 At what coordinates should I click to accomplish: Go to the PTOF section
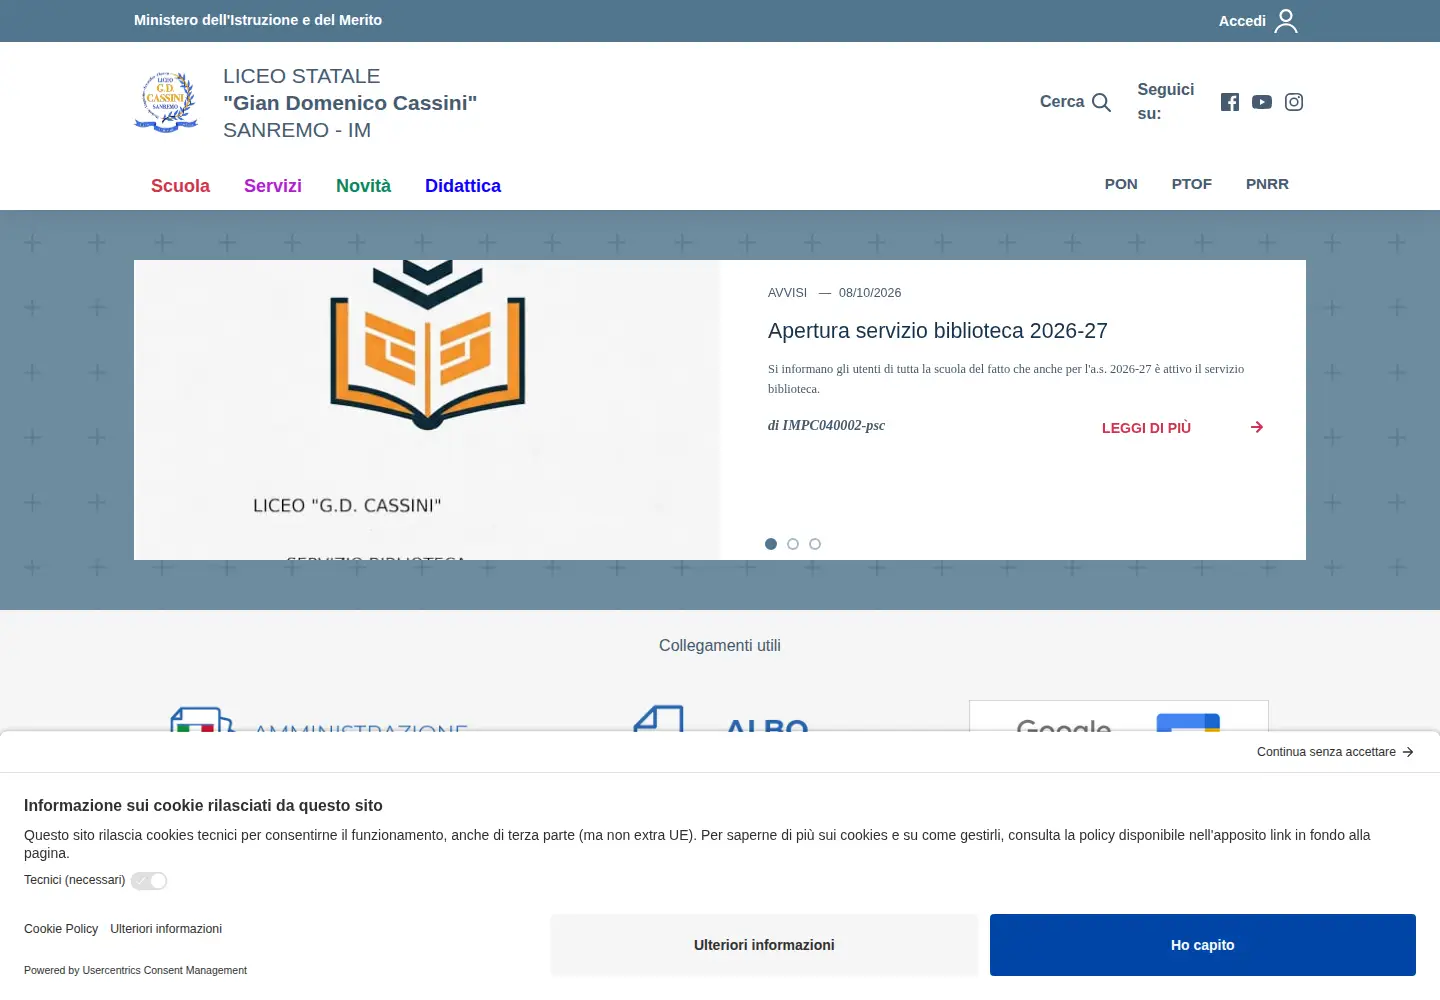1192,184
